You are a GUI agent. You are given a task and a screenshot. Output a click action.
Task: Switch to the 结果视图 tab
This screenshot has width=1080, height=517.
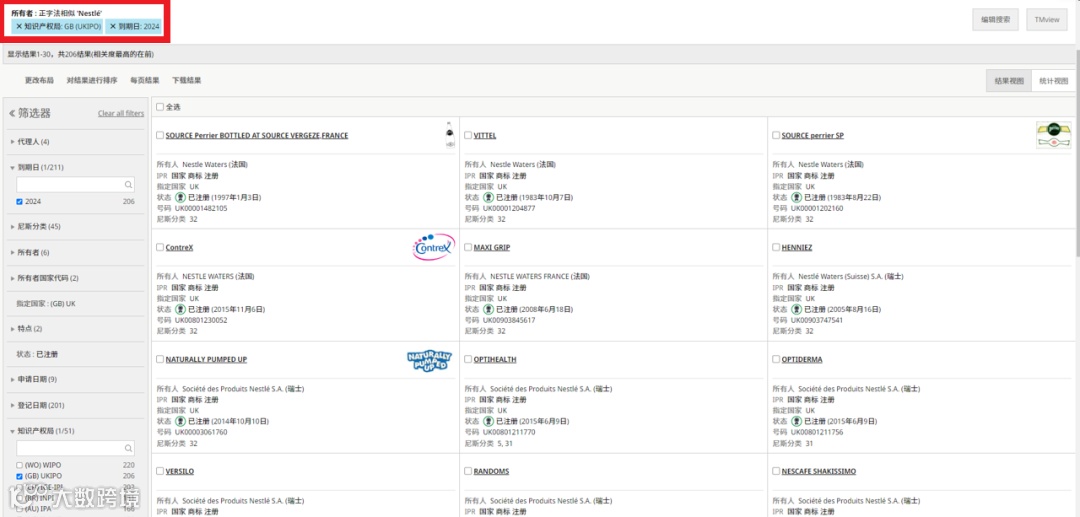click(x=1009, y=81)
